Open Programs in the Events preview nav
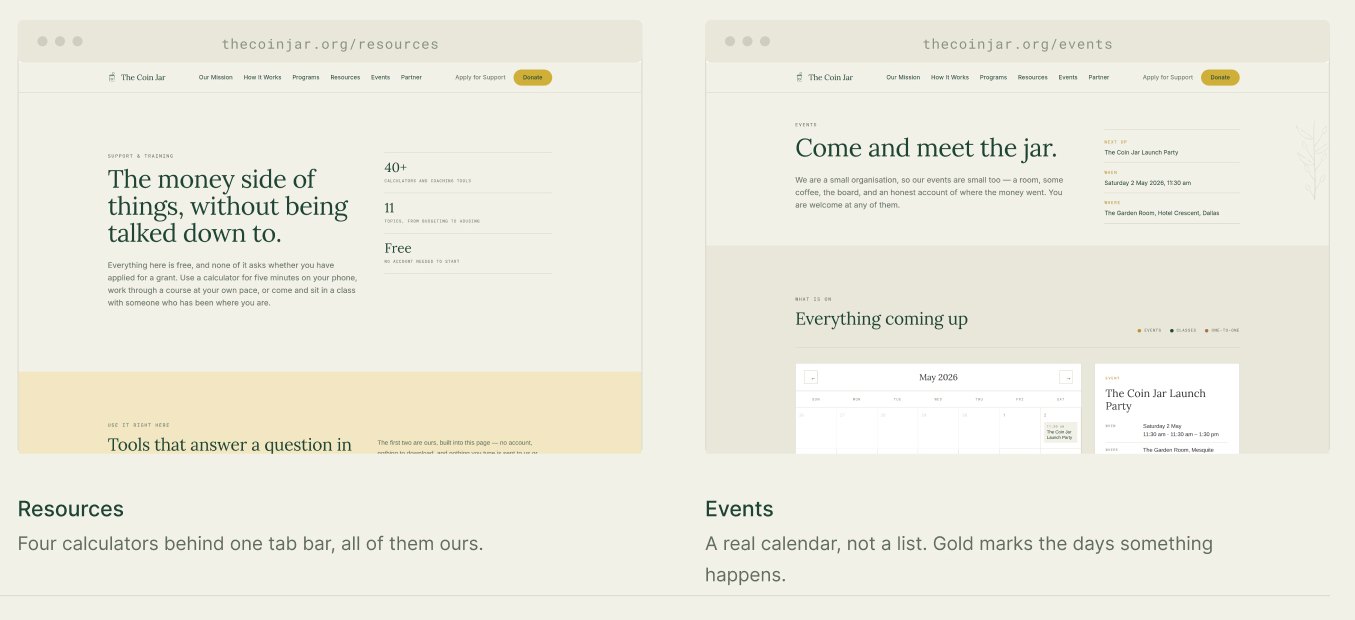 993,77
